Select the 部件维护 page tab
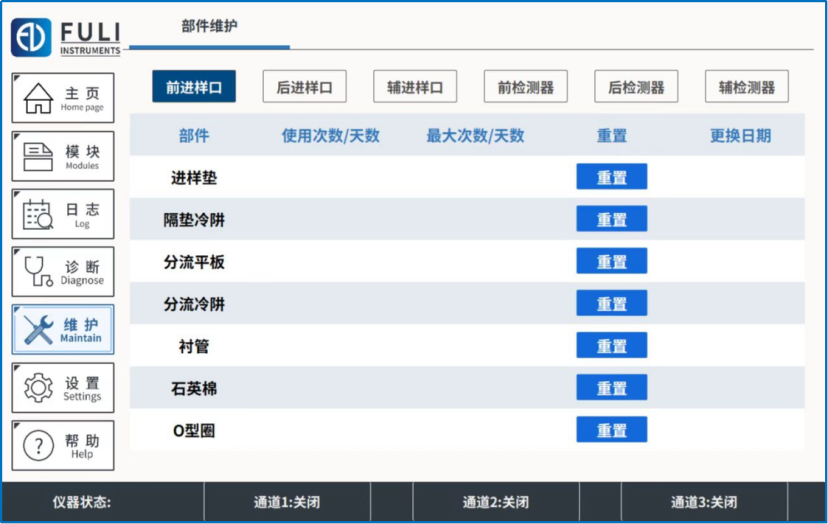Screen dimensions: 828x524 [210, 26]
